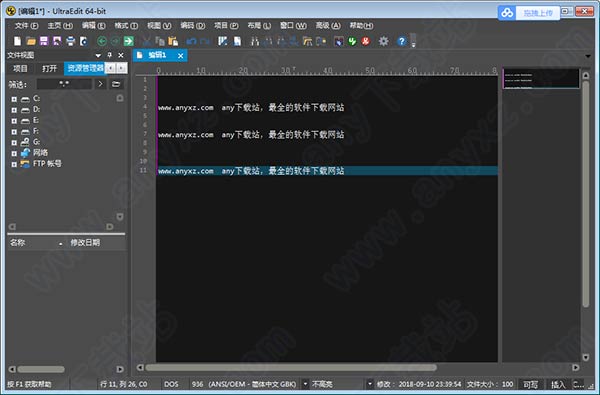The width and height of the screenshot is (600, 395).
Task: Print the document with the printer icon
Action: pos(70,41)
